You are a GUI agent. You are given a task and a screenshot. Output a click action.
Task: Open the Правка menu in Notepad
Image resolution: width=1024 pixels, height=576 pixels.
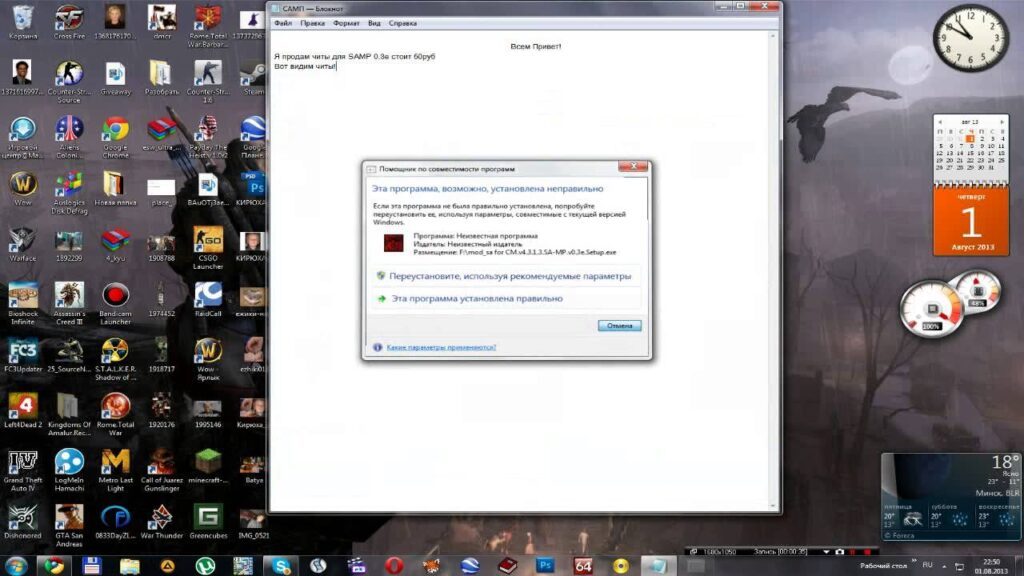pyautogui.click(x=312, y=24)
